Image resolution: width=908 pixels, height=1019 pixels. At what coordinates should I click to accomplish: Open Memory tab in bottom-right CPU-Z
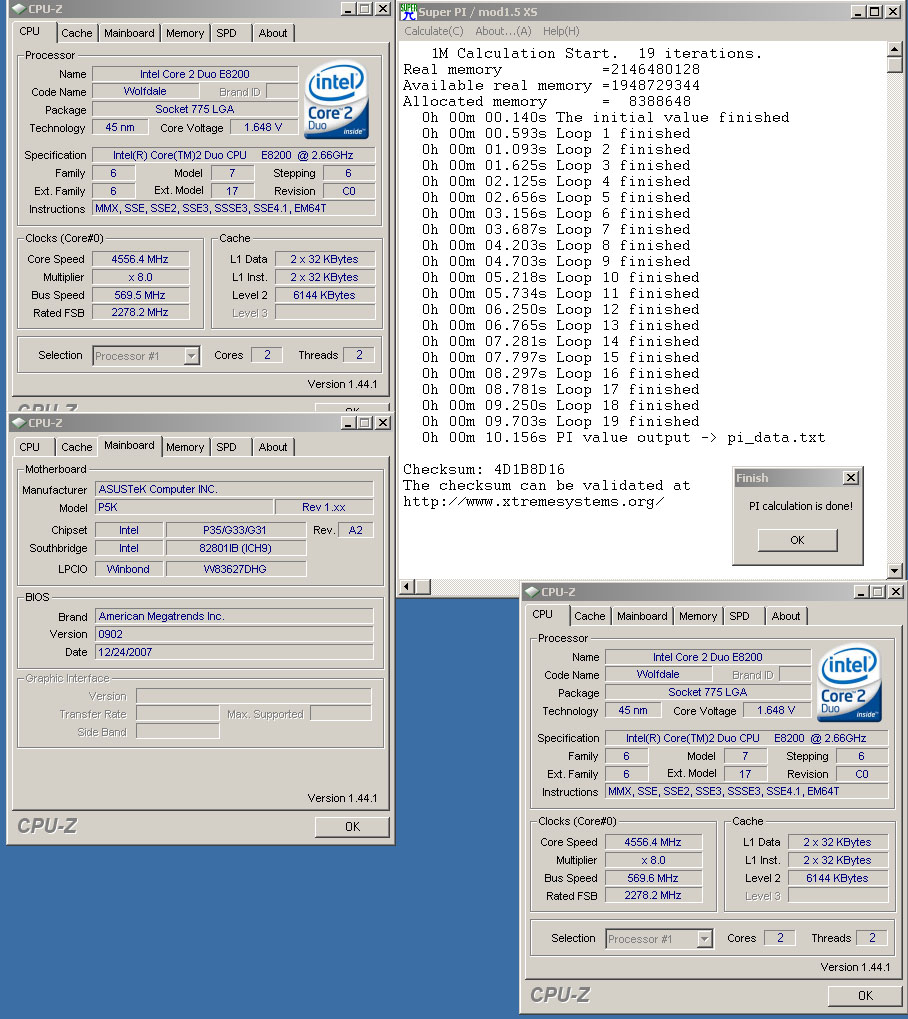pos(698,616)
